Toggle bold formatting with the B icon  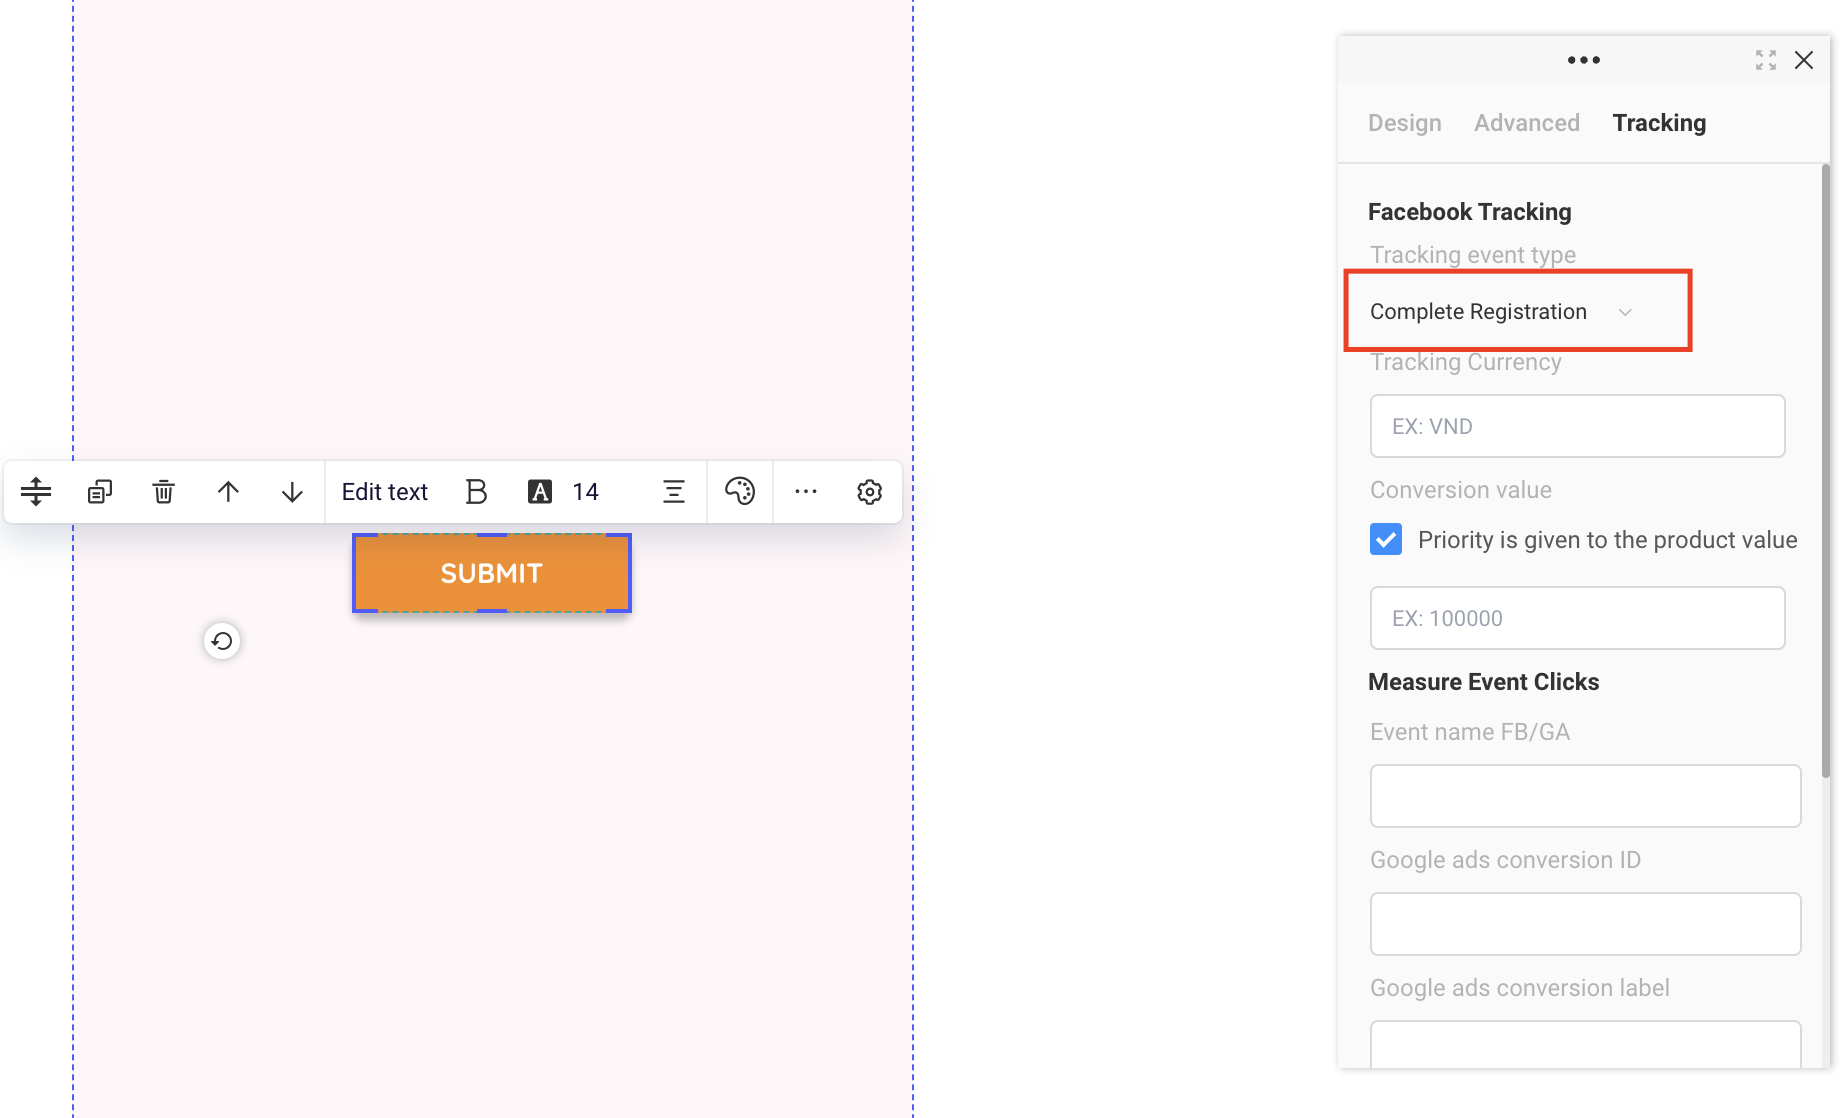(476, 492)
